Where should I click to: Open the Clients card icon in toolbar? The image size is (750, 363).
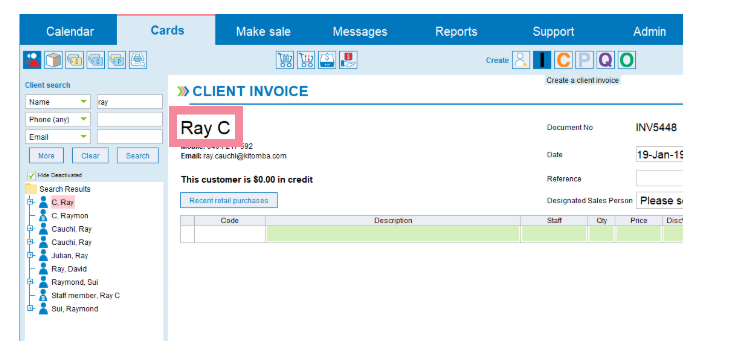pyautogui.click(x=32, y=60)
